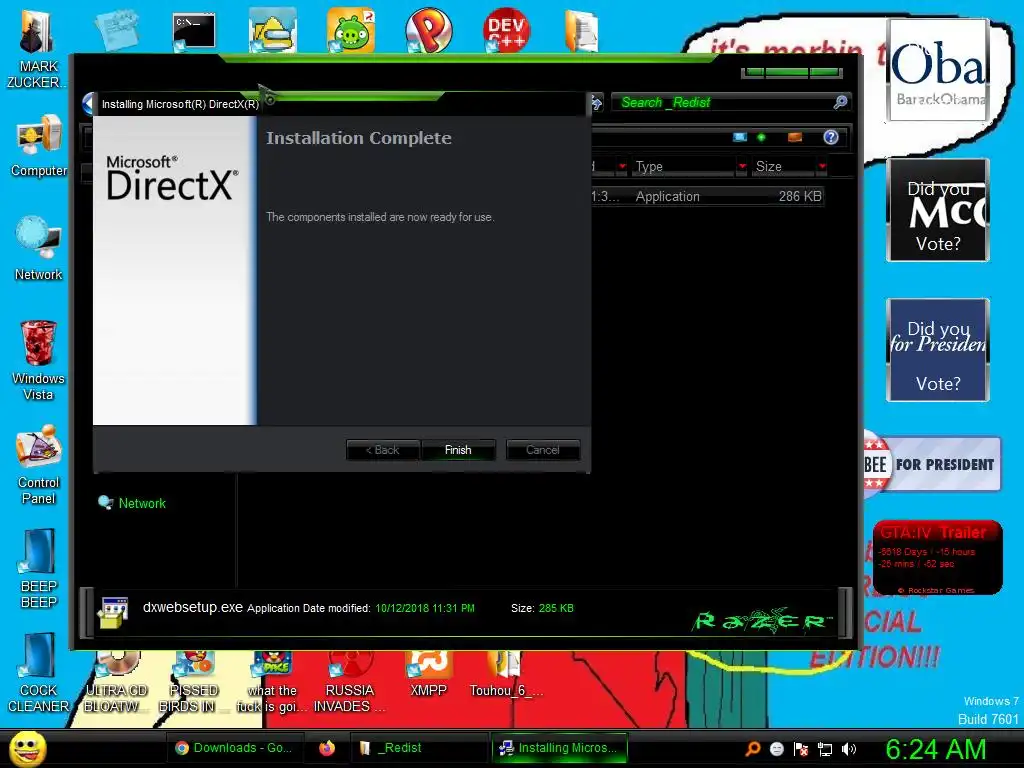Open the DEV C++ desktop shortcut

[506, 31]
